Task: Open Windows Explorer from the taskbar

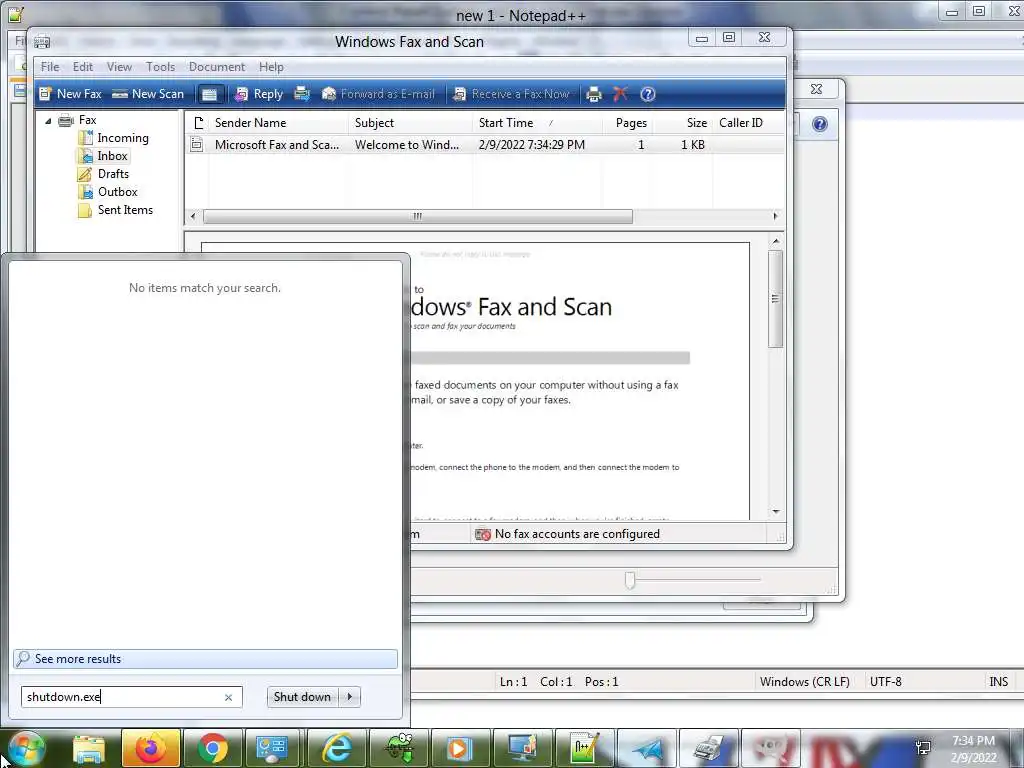Action: coord(89,749)
